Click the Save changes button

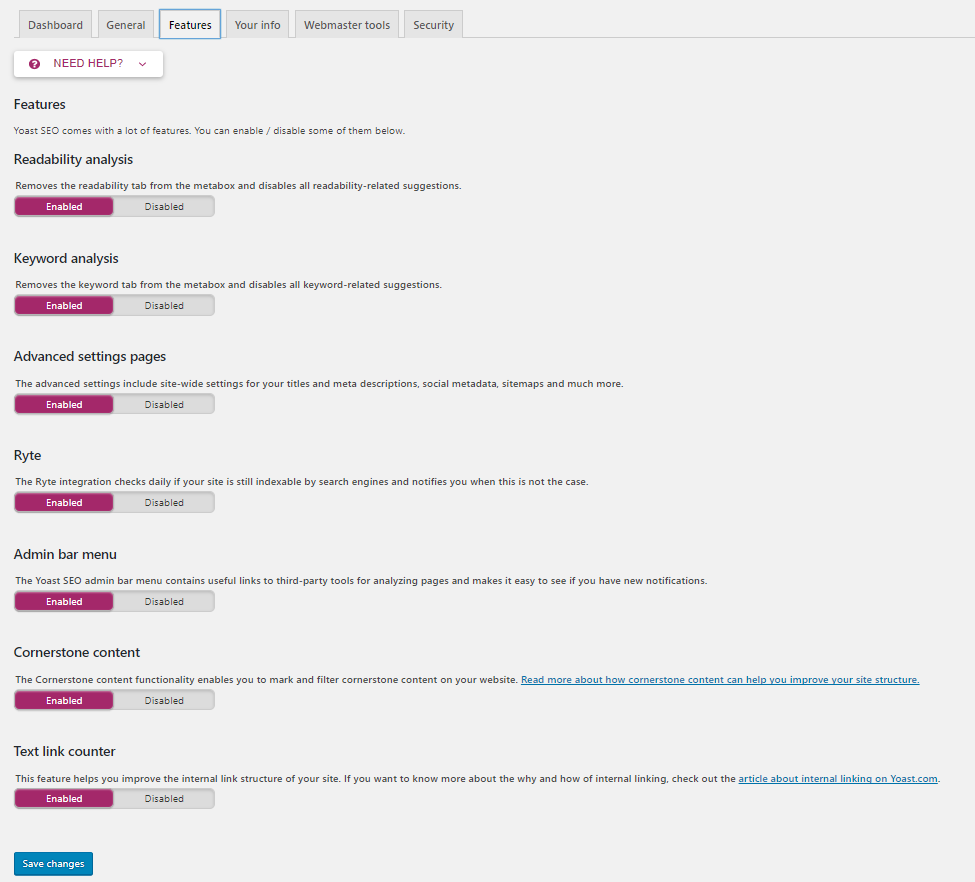(x=53, y=864)
